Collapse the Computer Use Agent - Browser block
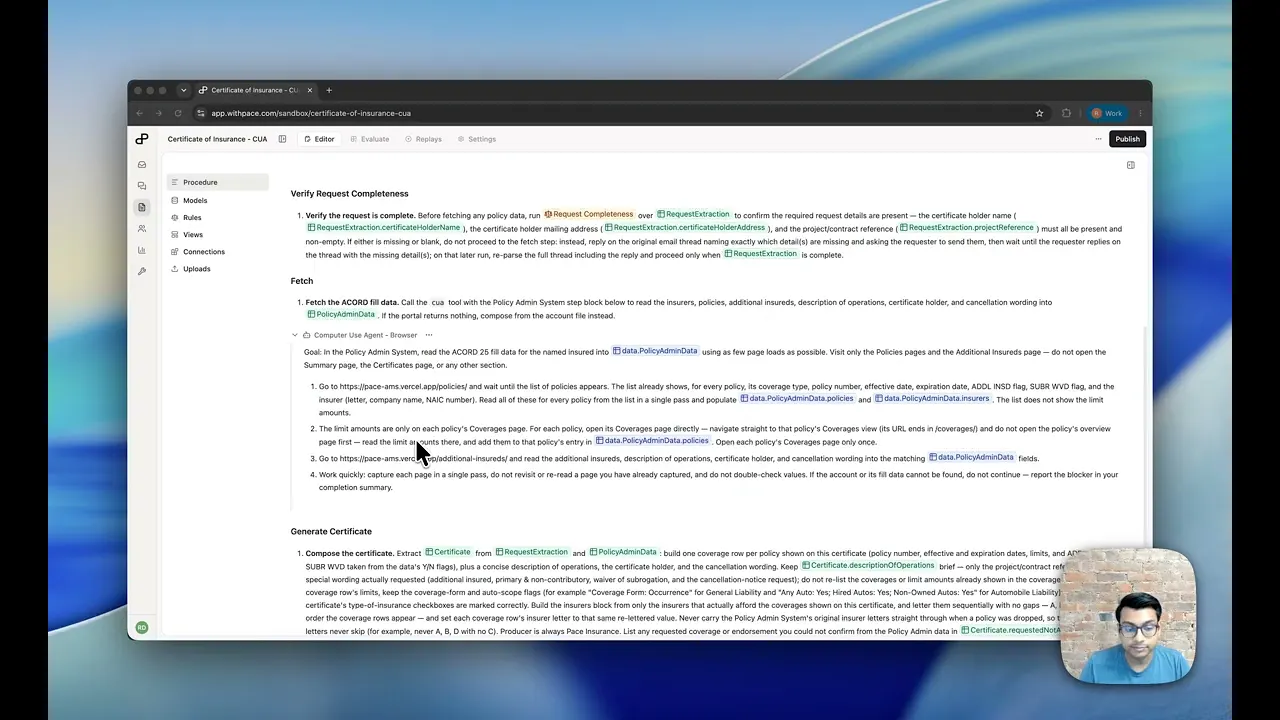The height and width of the screenshot is (720, 1280). [295, 335]
